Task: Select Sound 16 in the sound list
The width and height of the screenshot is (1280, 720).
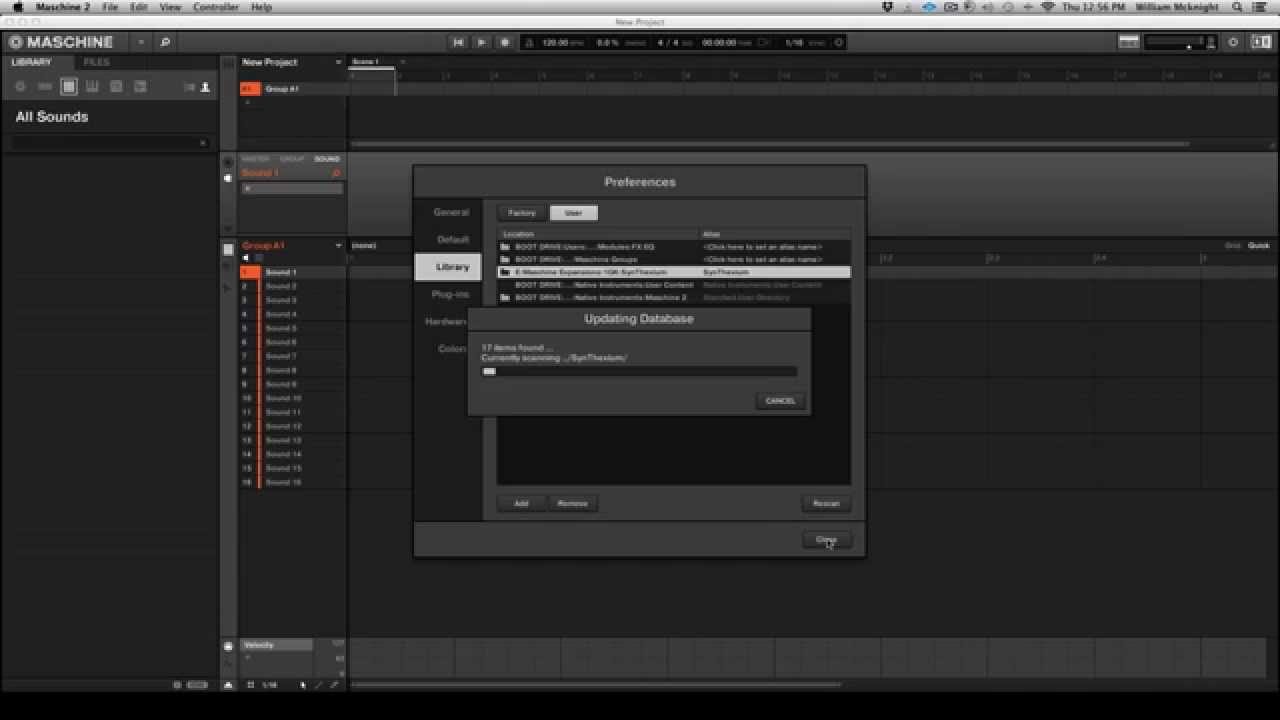Action: (x=294, y=482)
